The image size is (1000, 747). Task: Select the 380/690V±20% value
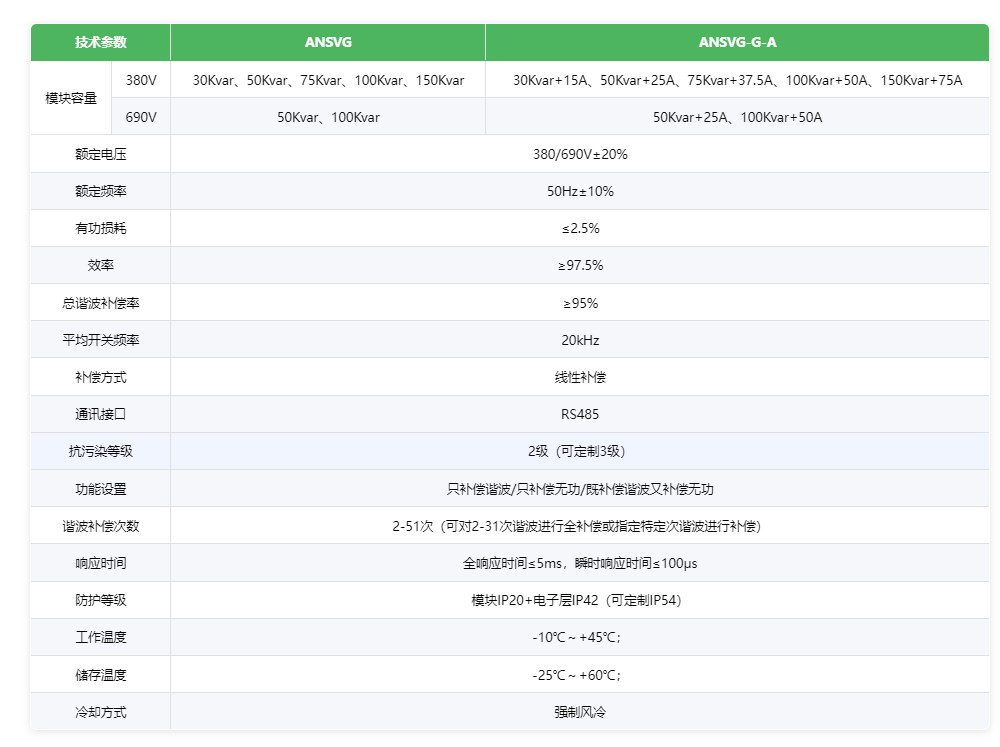[x=580, y=154]
